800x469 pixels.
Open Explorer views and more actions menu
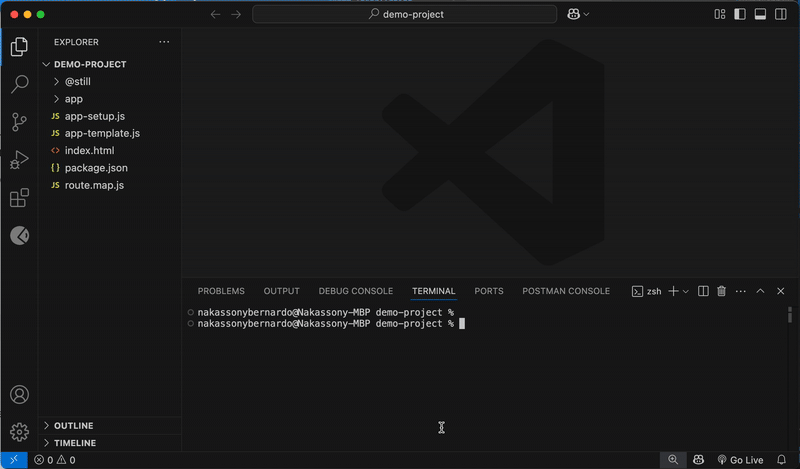click(x=164, y=42)
